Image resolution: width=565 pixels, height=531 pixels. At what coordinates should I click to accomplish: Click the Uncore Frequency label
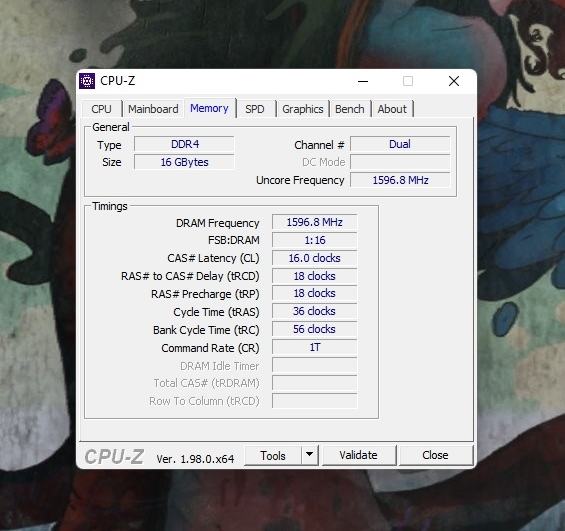pyautogui.click(x=300, y=180)
